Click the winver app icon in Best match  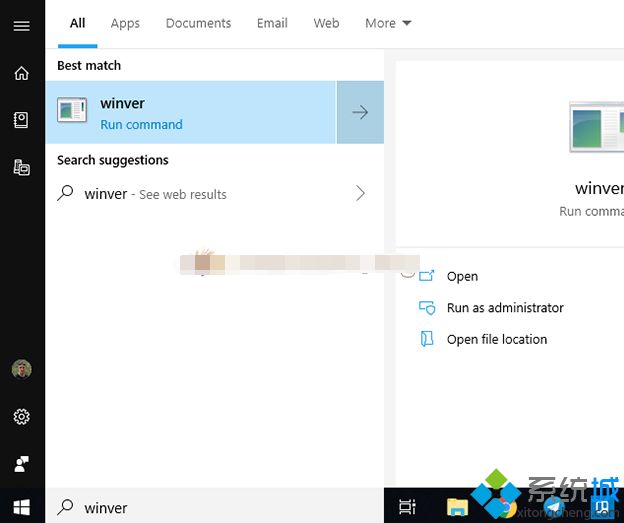tap(72, 109)
